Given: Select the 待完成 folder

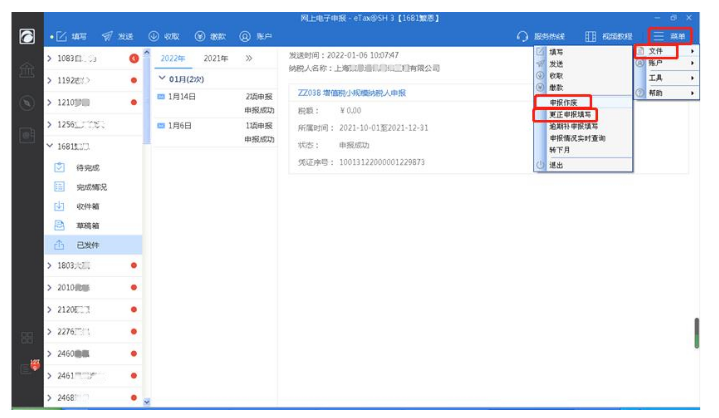Looking at the screenshot, I should 94,167.
